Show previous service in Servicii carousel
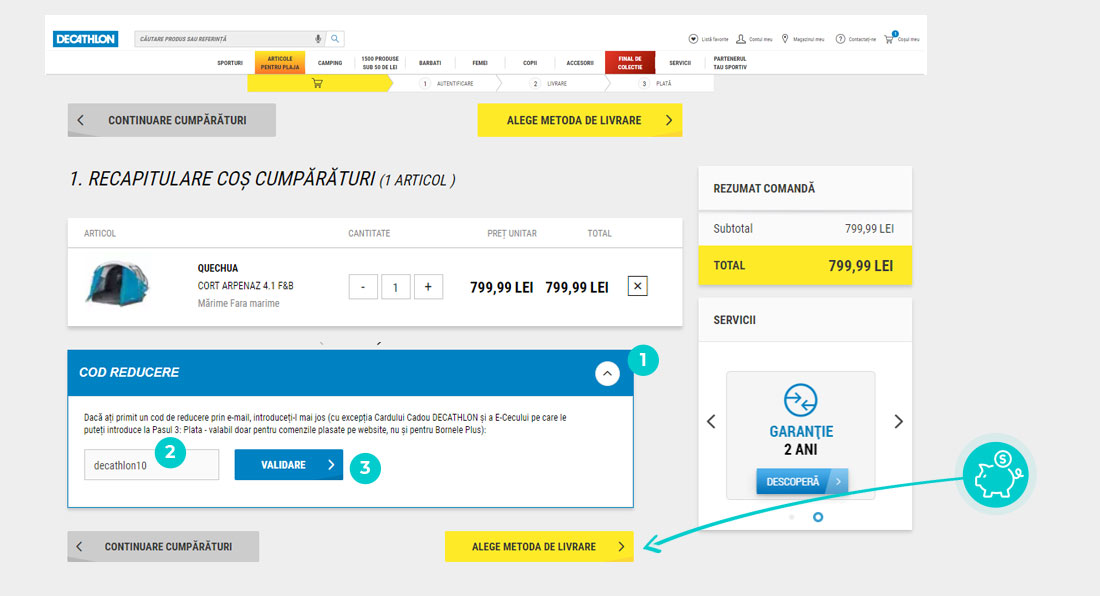This screenshot has width=1100, height=596. click(711, 421)
